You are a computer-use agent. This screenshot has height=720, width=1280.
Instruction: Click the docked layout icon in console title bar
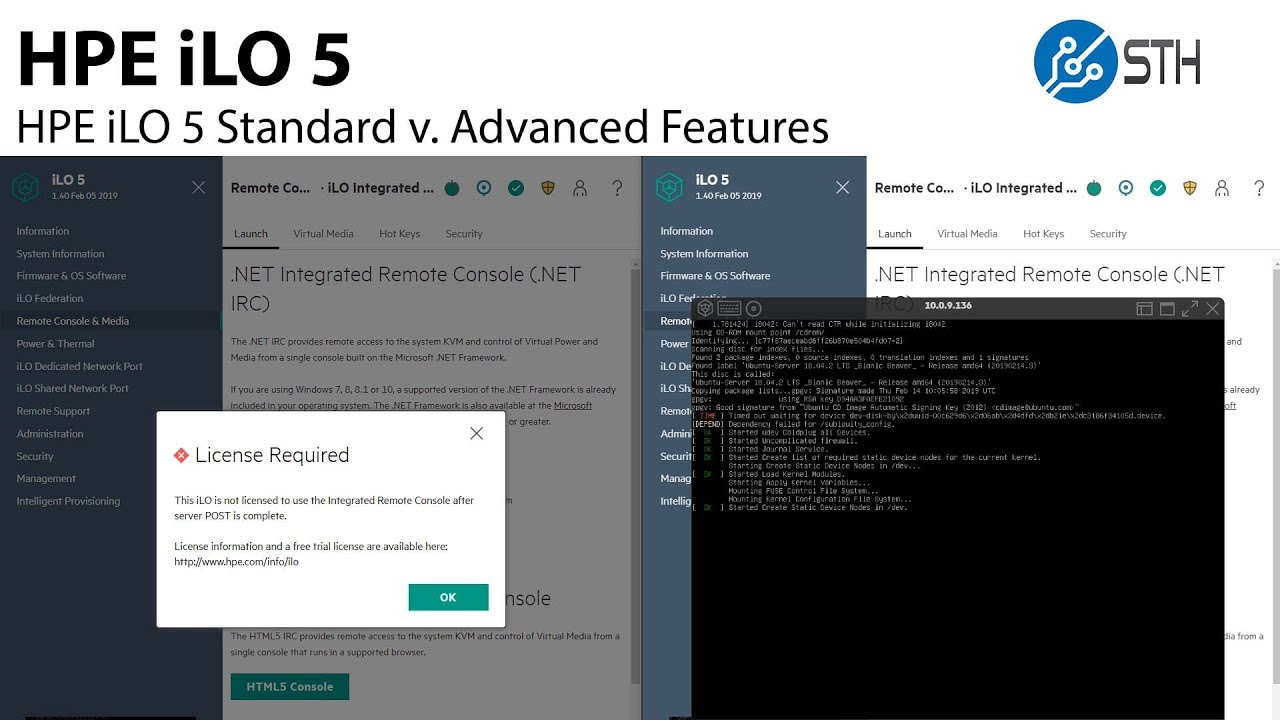[1144, 309]
